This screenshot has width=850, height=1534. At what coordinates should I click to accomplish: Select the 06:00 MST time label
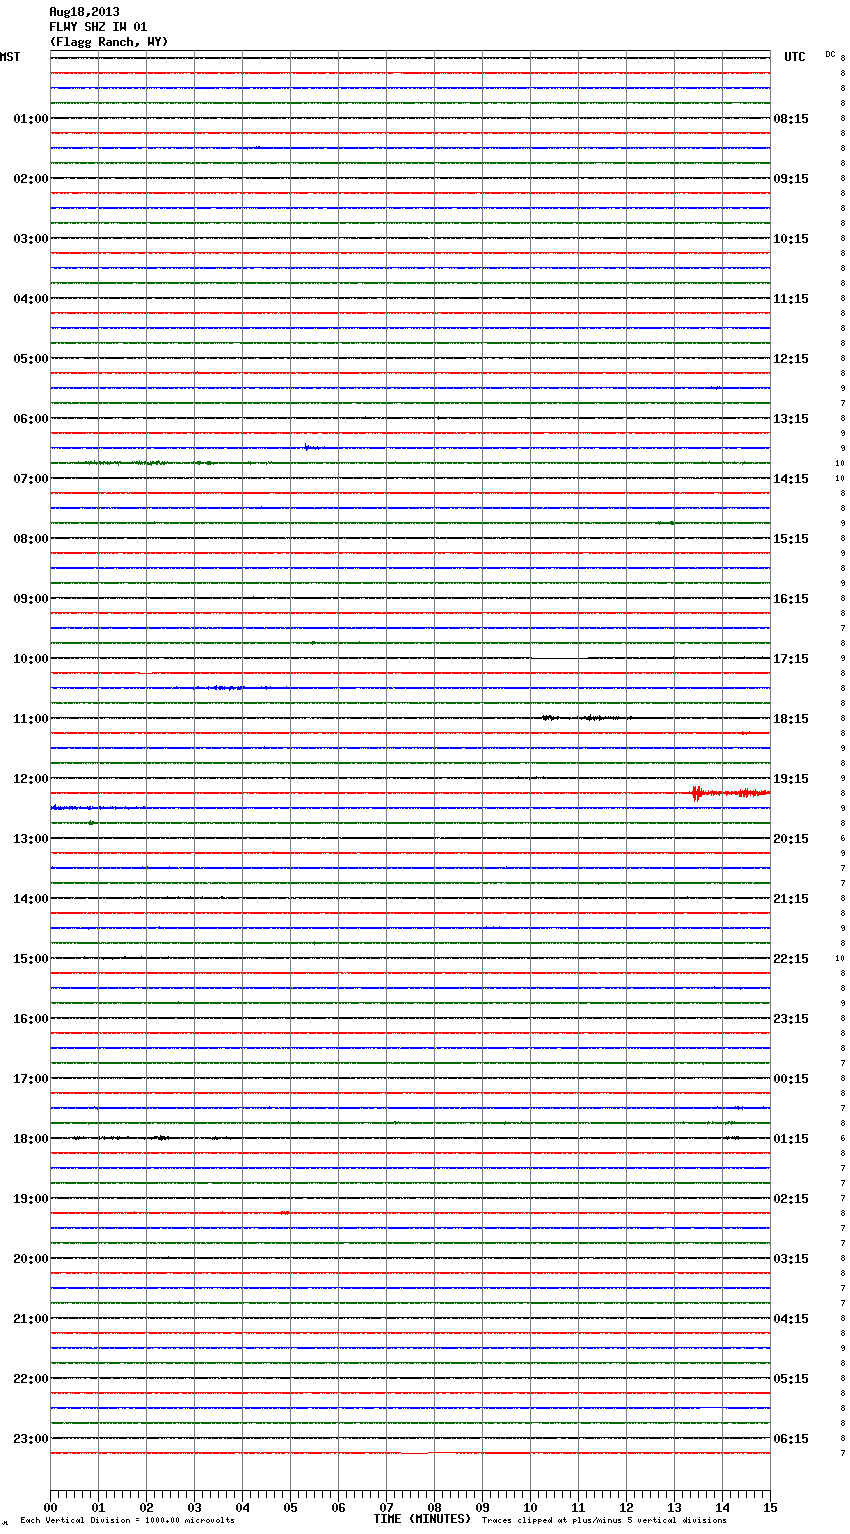click(x=30, y=419)
